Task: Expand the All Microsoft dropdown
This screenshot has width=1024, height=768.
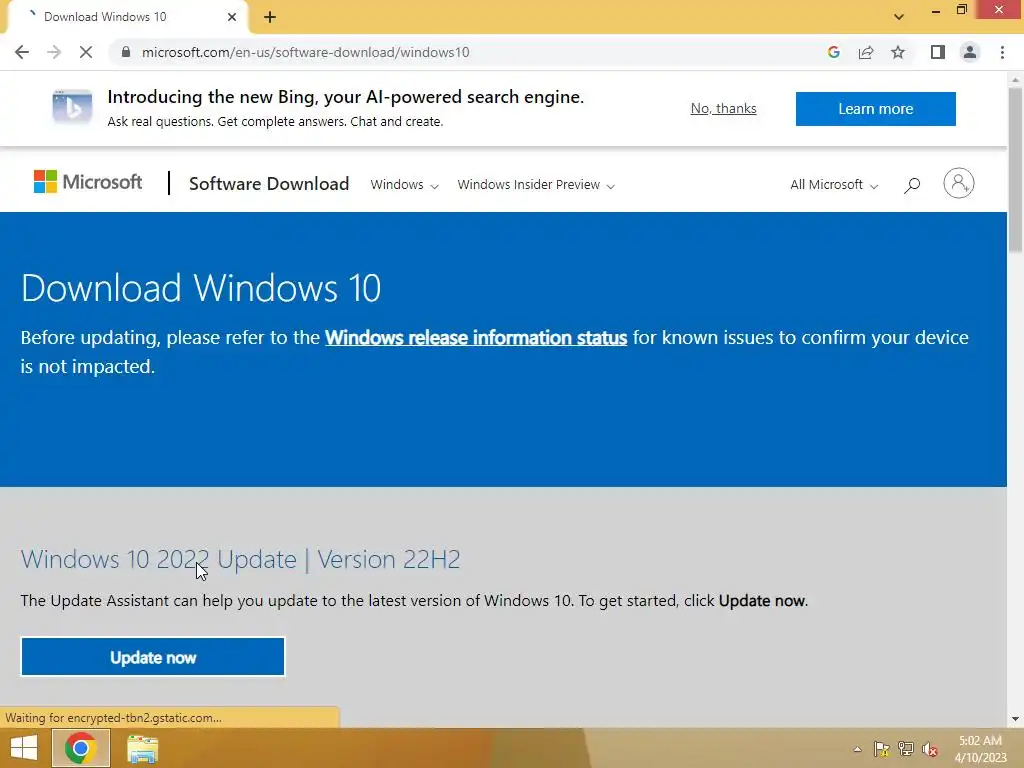Action: (x=834, y=185)
